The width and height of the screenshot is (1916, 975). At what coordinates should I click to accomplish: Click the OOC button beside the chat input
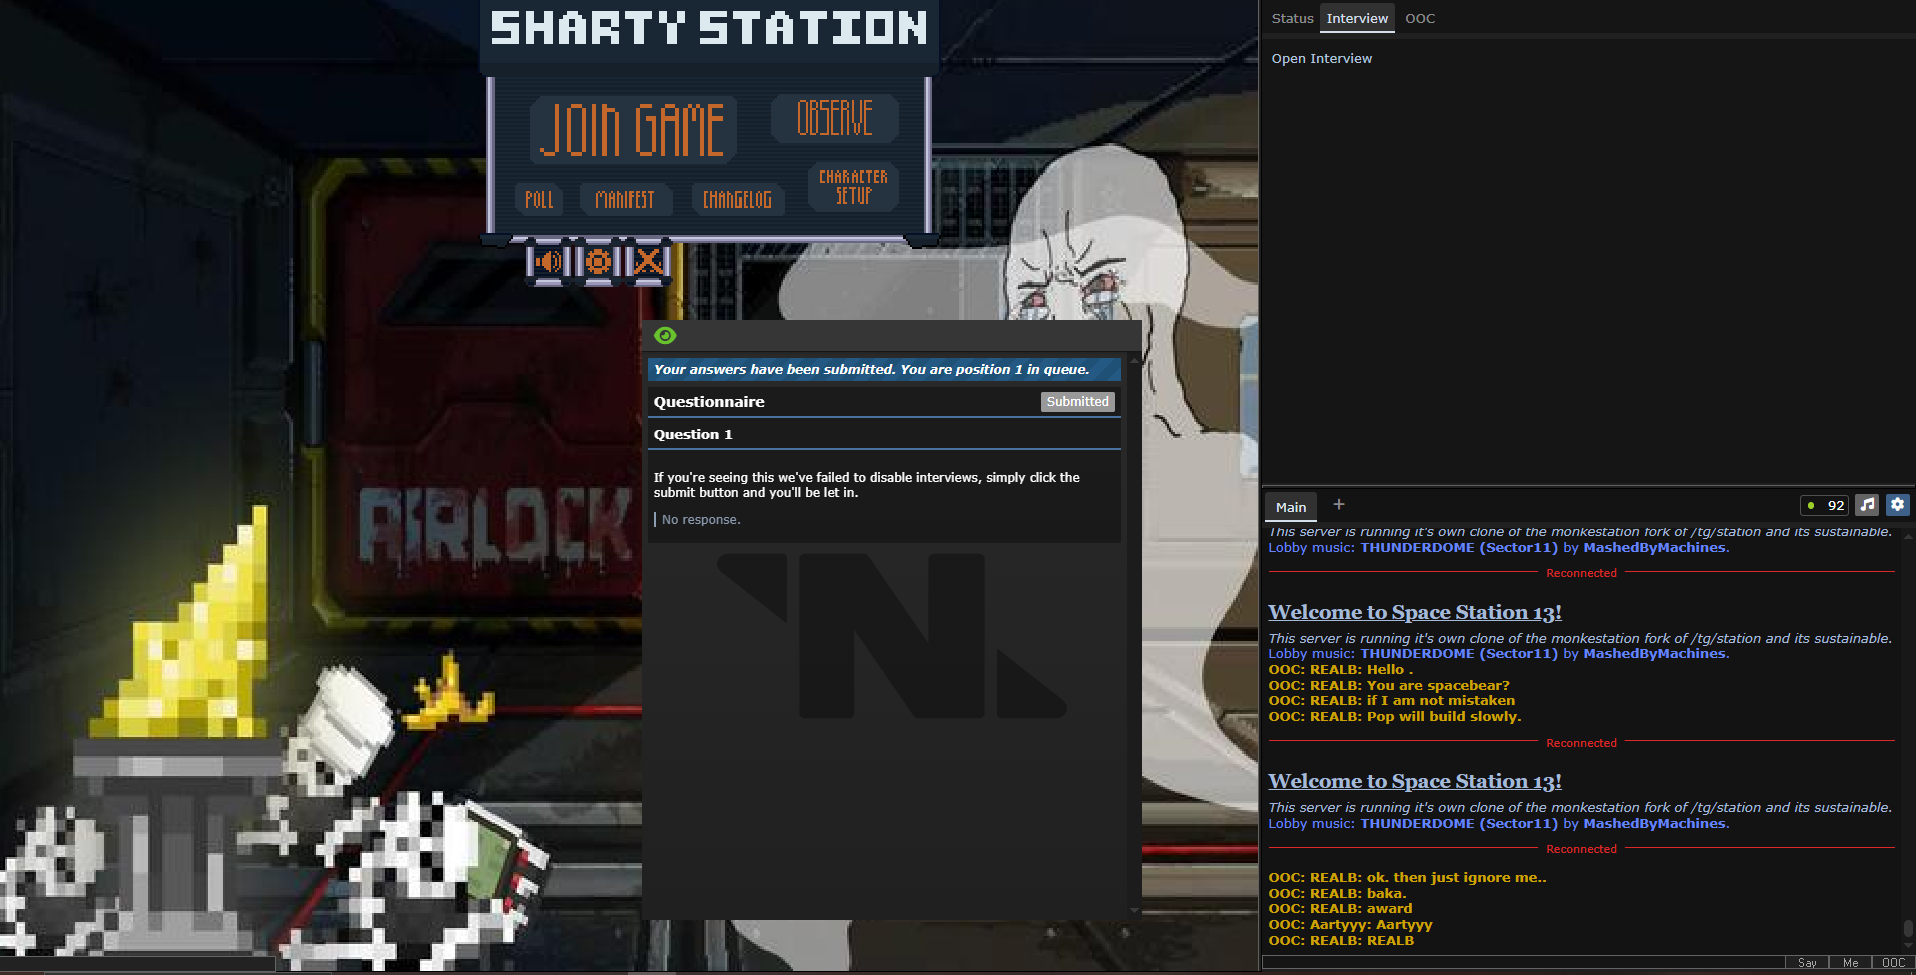(x=1893, y=963)
